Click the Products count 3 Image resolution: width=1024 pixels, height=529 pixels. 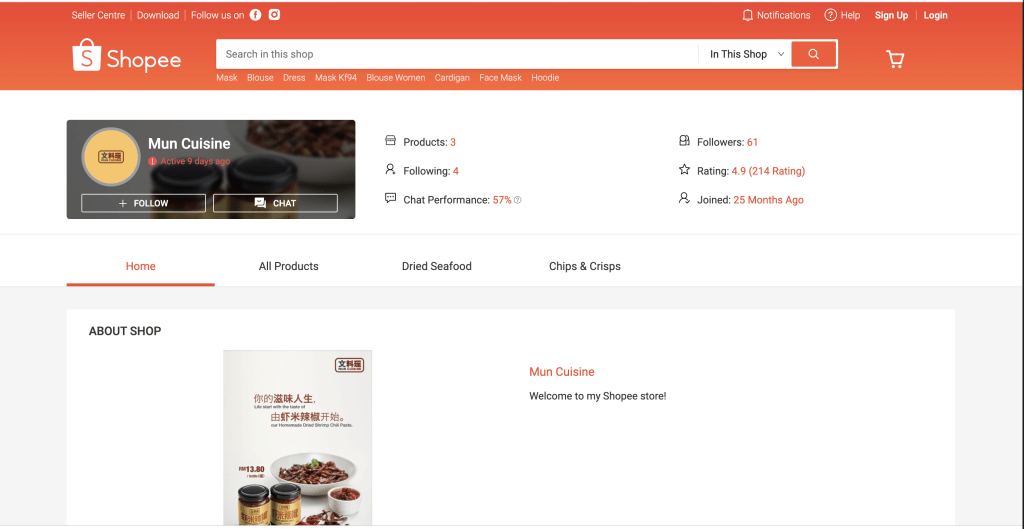click(x=453, y=142)
